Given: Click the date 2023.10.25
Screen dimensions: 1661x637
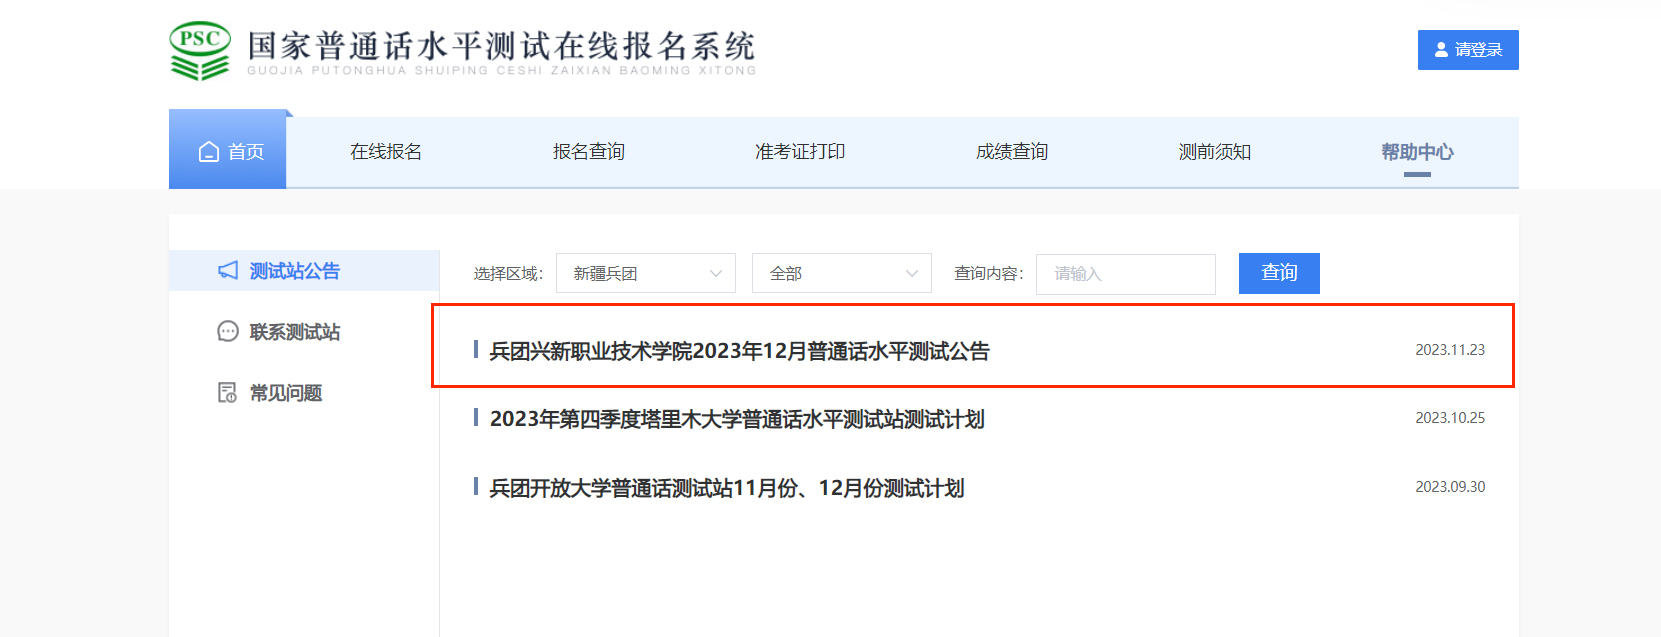Looking at the screenshot, I should 1450,418.
